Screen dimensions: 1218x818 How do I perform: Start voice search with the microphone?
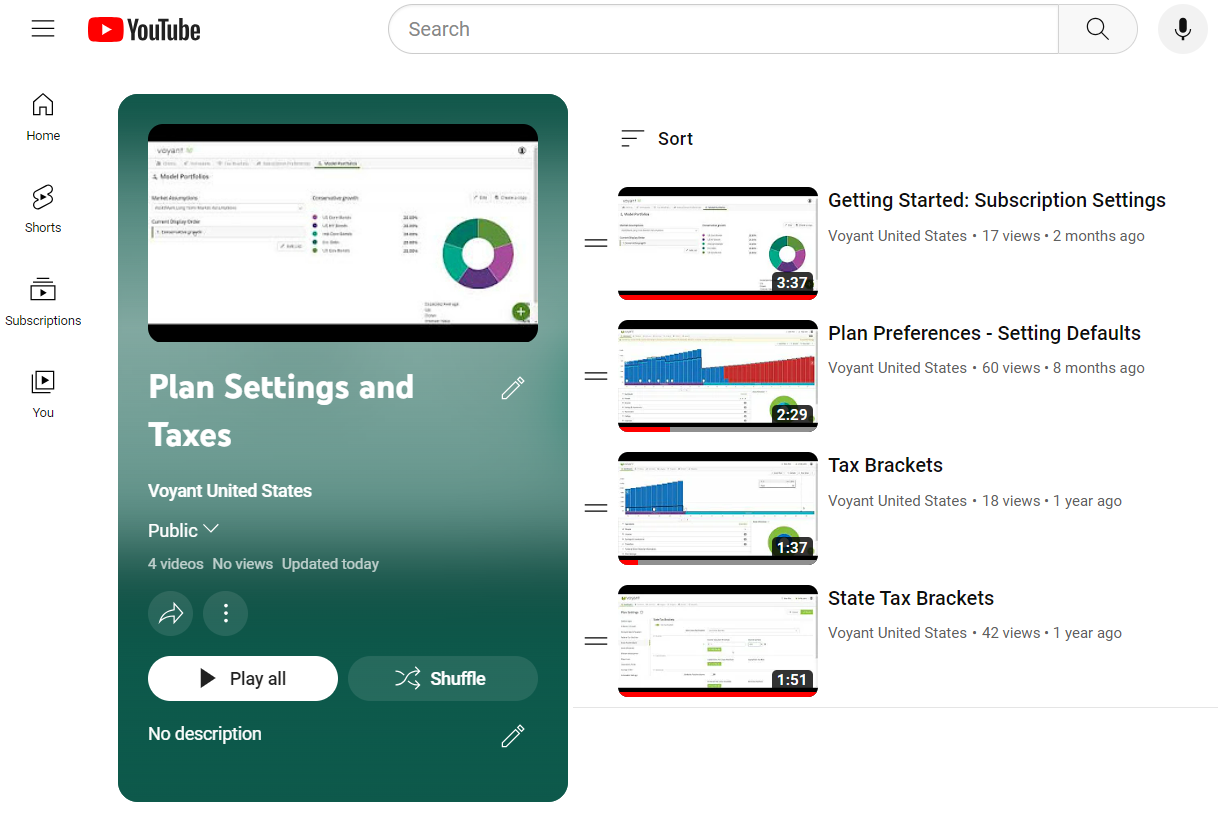coord(1183,29)
